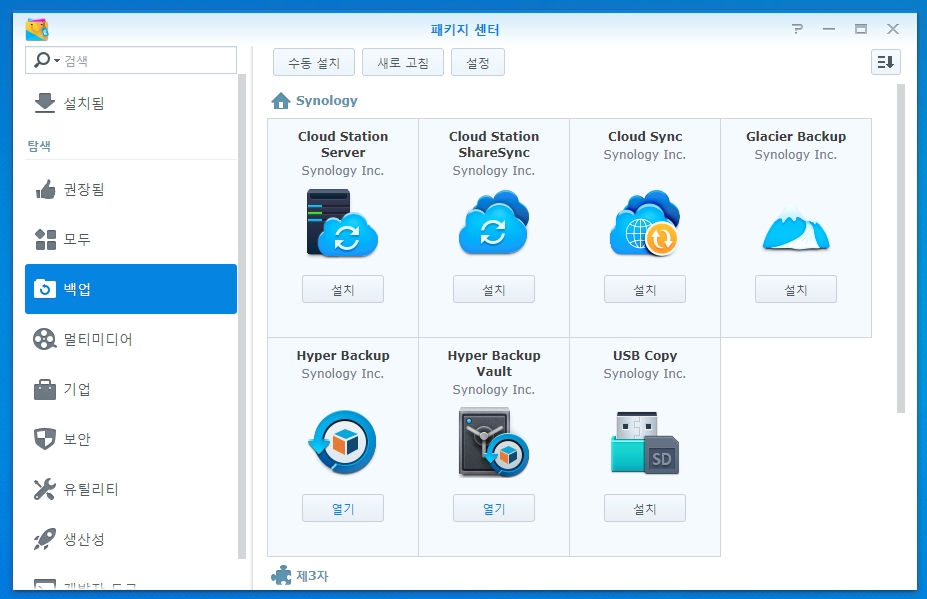Click the Glacier Backup mountain icon
This screenshot has width=927, height=599.
796,228
